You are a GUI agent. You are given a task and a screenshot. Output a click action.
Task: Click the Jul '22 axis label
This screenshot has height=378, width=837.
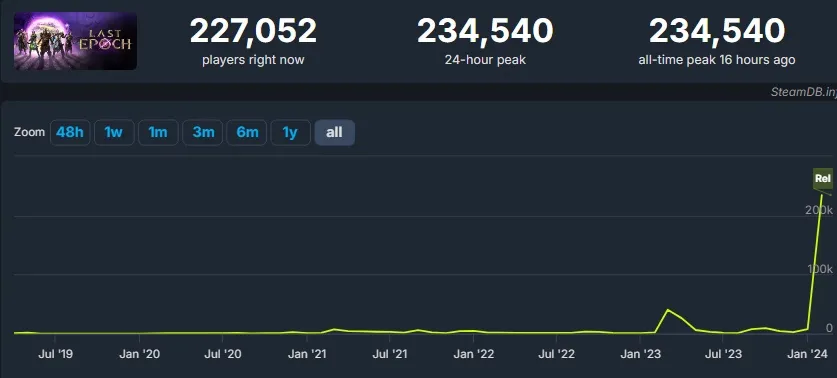coord(557,353)
